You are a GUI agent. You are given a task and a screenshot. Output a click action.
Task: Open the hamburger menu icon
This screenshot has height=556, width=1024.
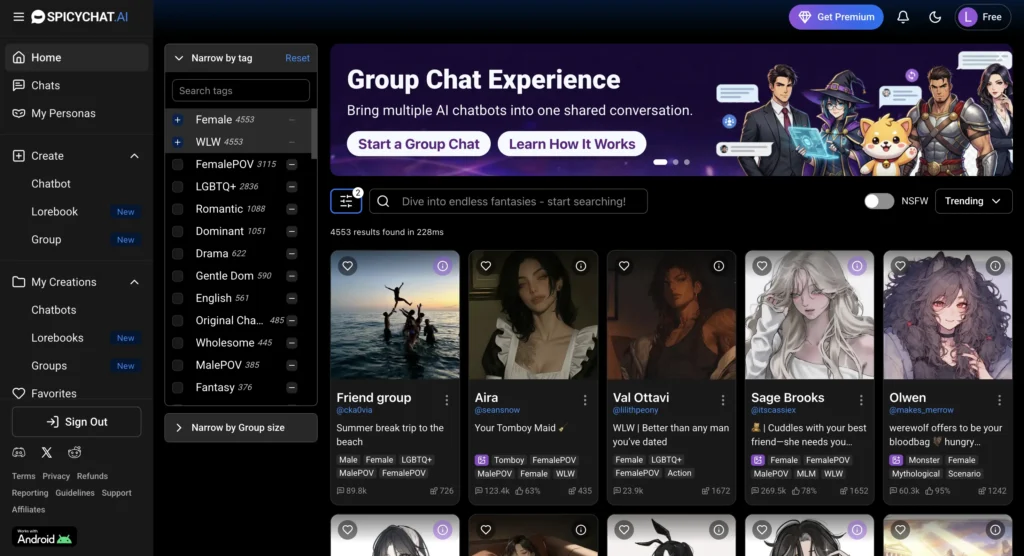pyautogui.click(x=18, y=17)
